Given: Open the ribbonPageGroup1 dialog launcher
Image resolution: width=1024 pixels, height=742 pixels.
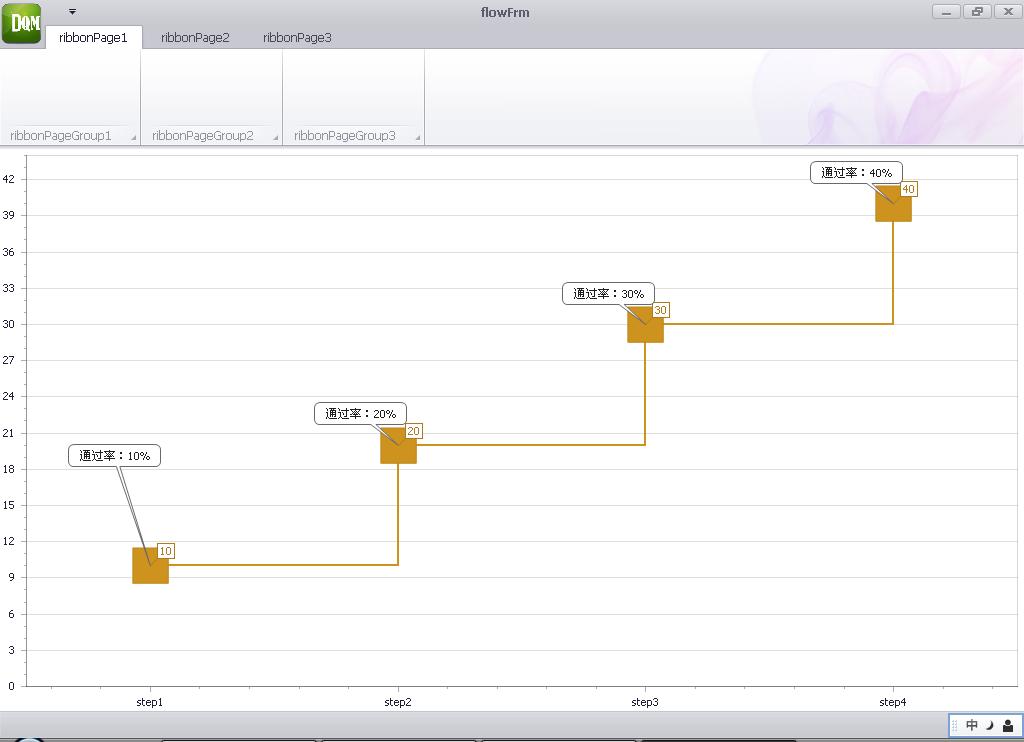Looking at the screenshot, I should pyautogui.click(x=133, y=137).
